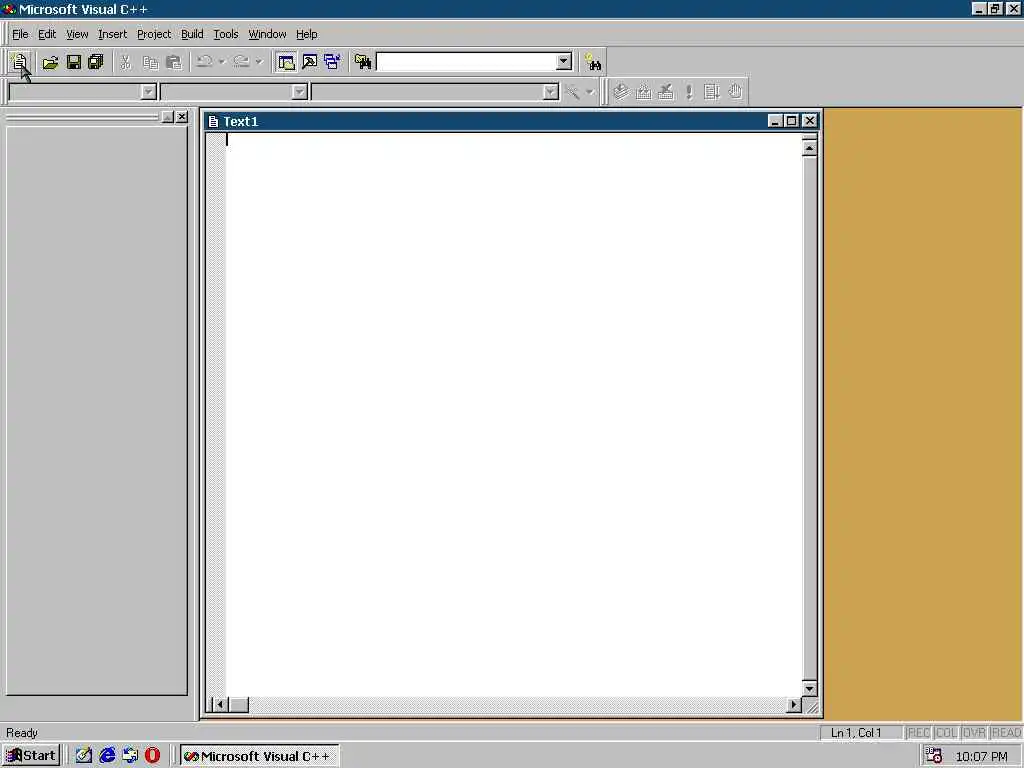Image resolution: width=1024 pixels, height=768 pixels.
Task: Click the Save All icon
Action: pos(96,62)
